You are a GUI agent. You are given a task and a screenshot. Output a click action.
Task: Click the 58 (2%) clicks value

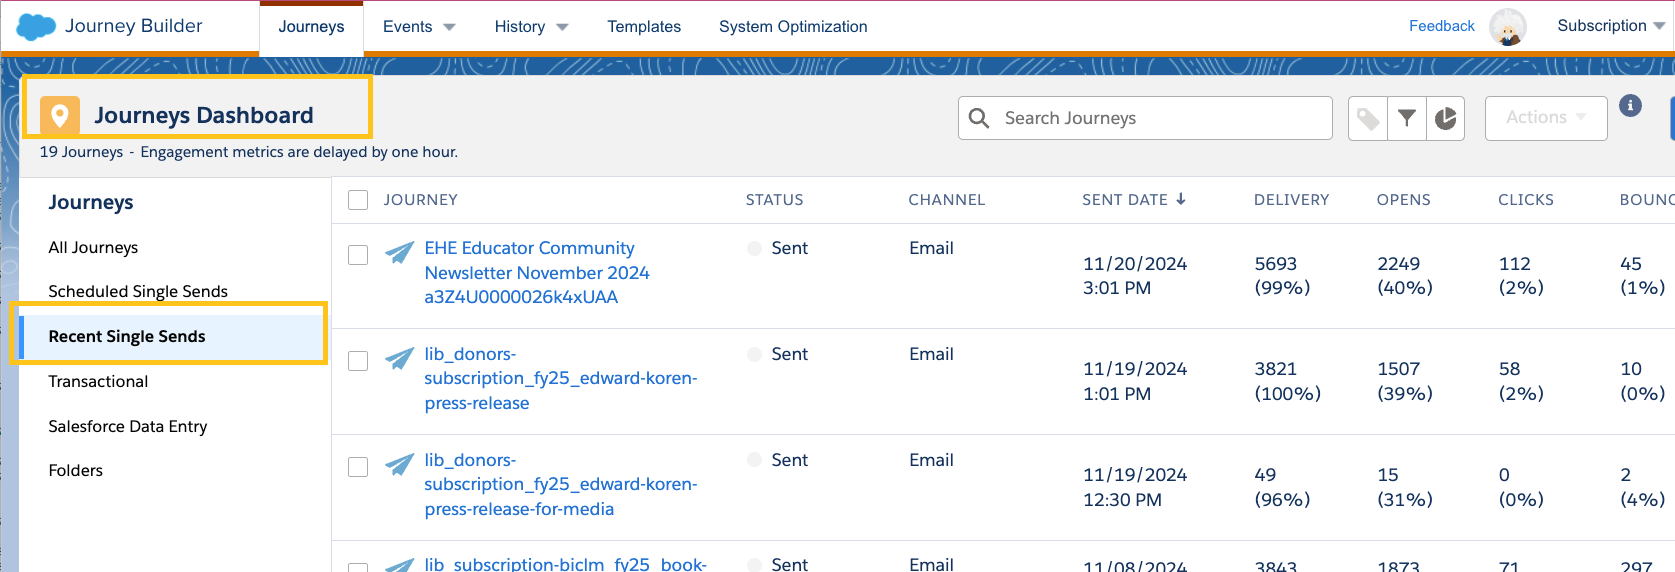[1521, 381]
